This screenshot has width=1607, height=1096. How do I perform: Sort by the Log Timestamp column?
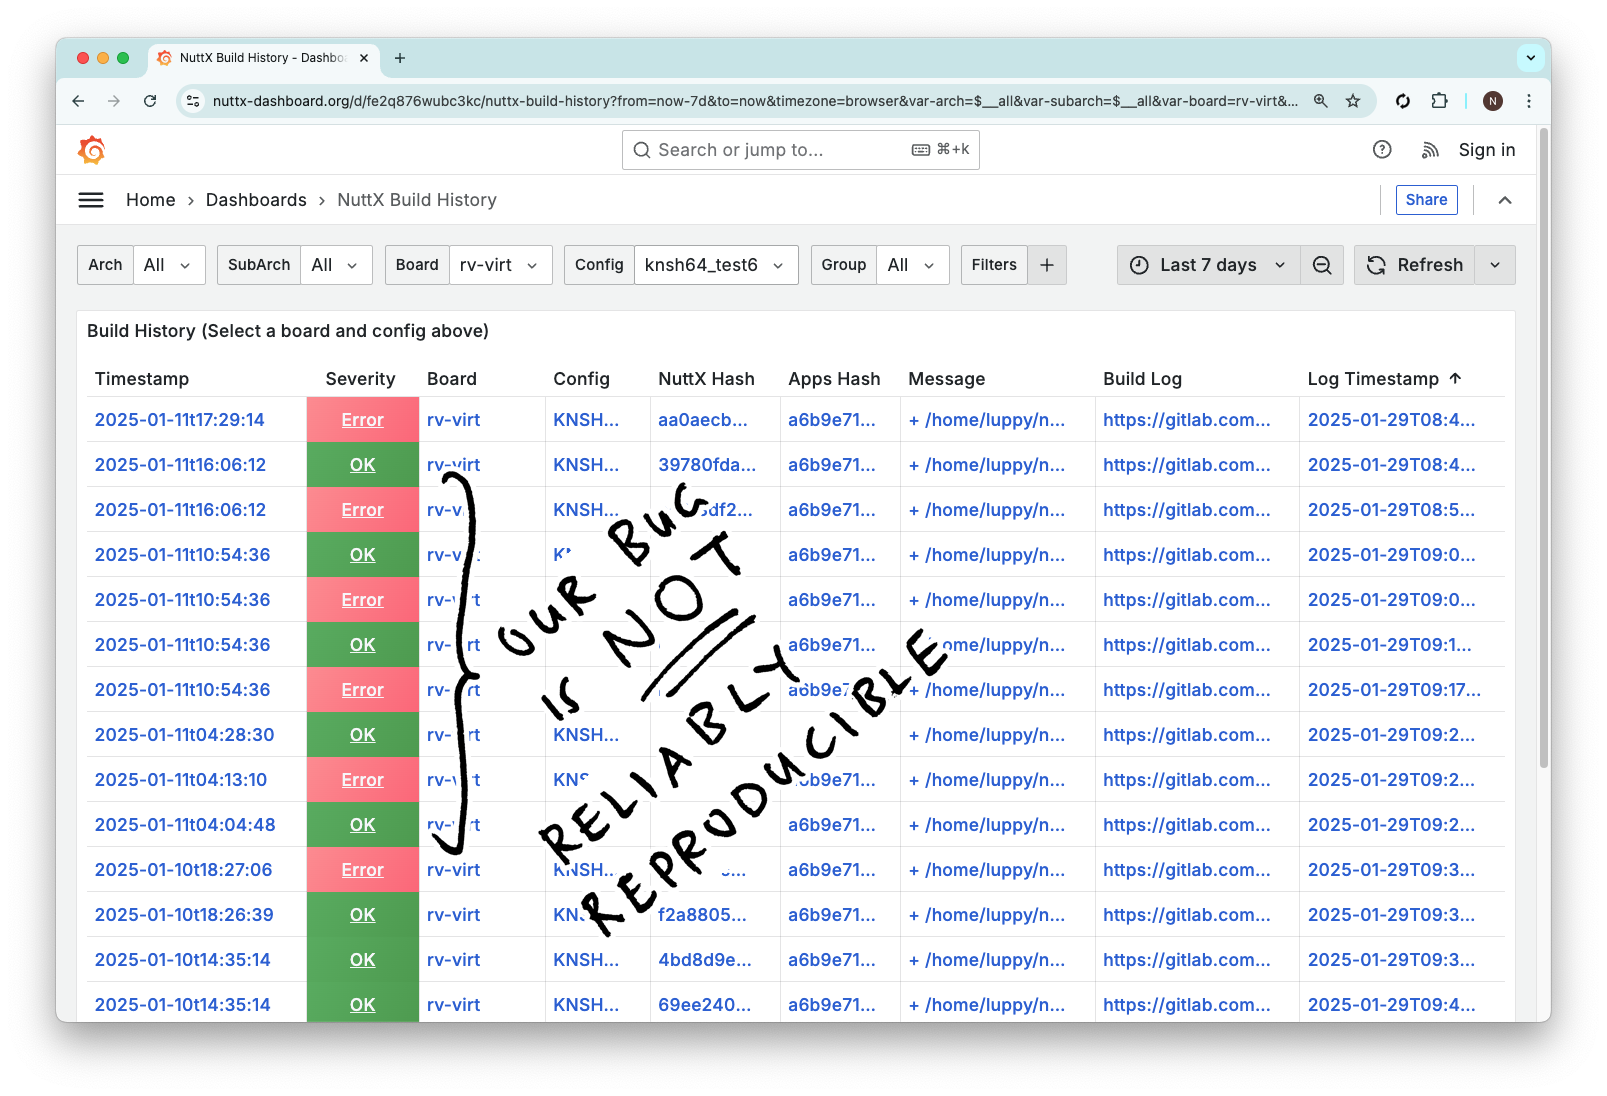pyautogui.click(x=1384, y=379)
